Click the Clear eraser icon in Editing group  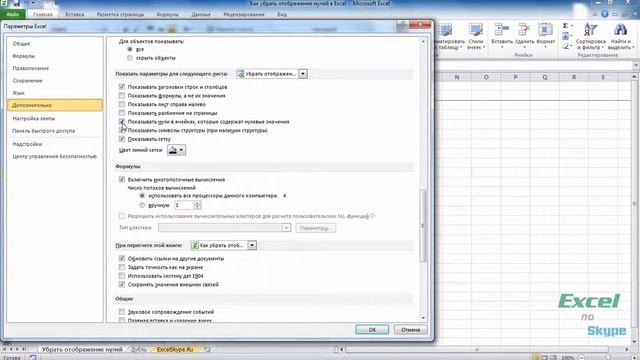coord(565,46)
